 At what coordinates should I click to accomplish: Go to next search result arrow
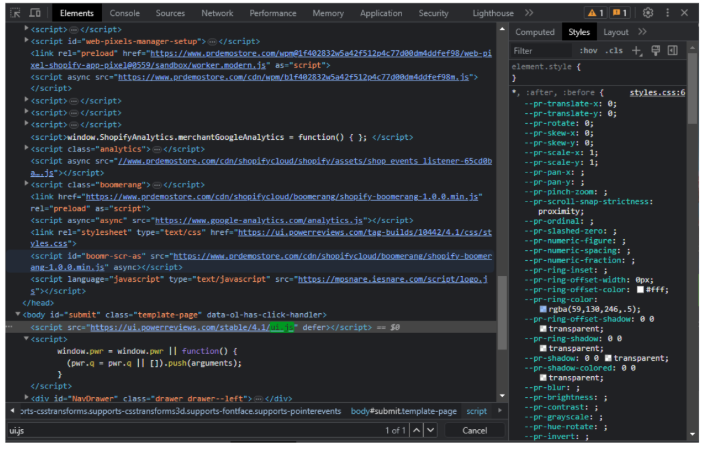point(431,431)
